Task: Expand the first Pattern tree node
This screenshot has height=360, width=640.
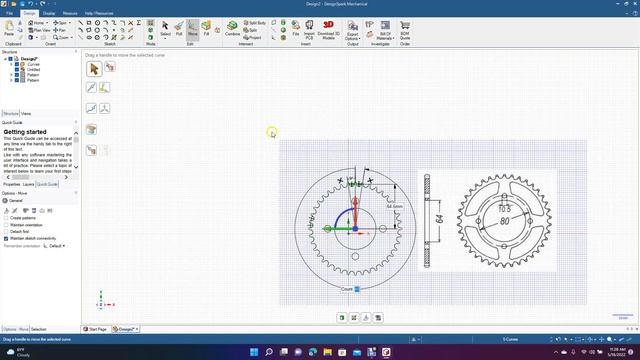Action: [11, 75]
